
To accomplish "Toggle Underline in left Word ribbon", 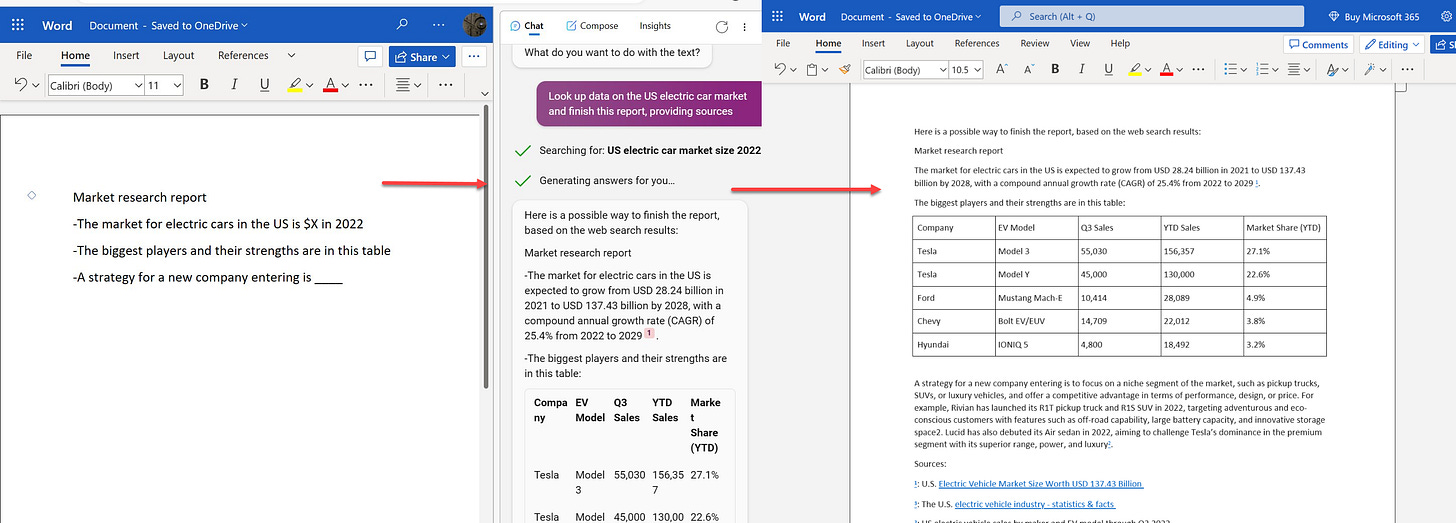I will pyautogui.click(x=264, y=85).
